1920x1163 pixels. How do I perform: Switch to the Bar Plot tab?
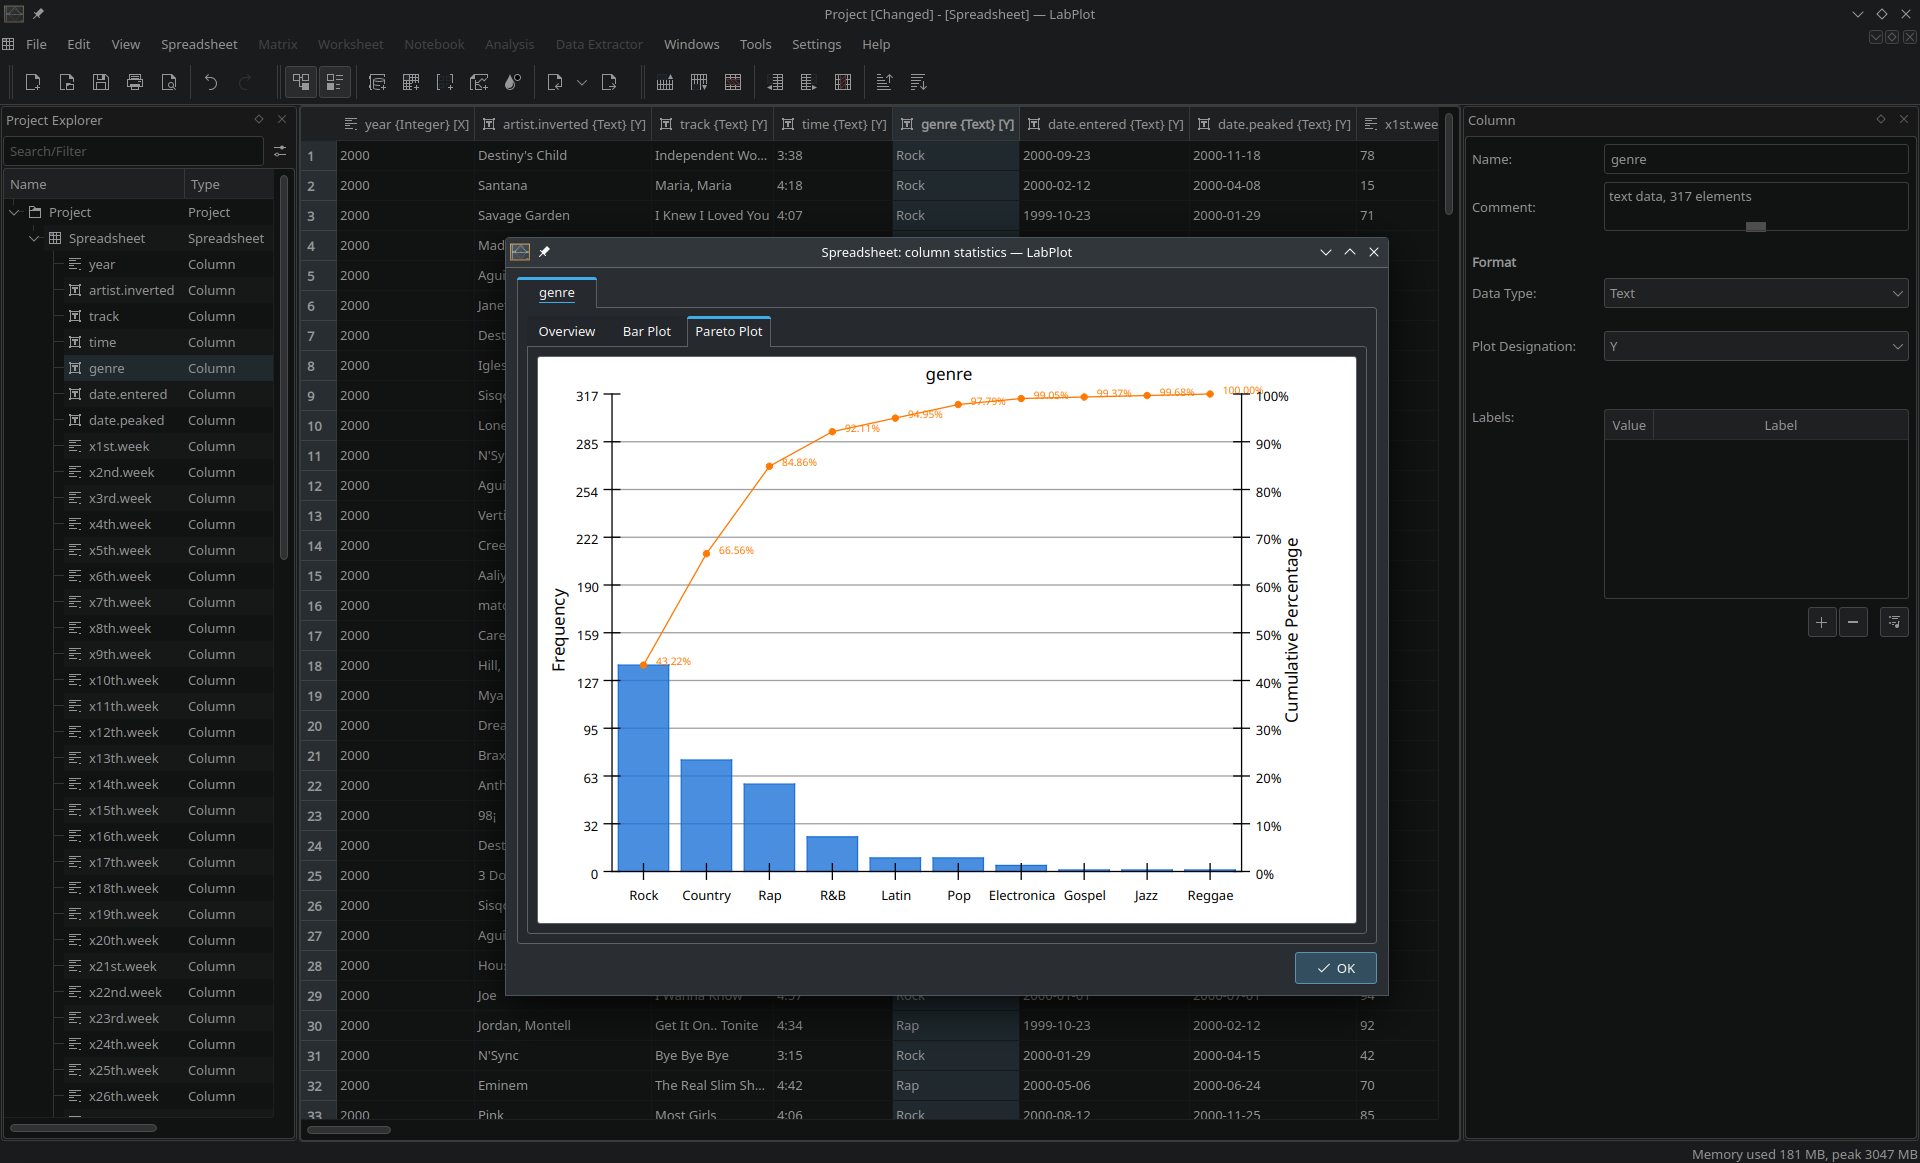click(646, 331)
